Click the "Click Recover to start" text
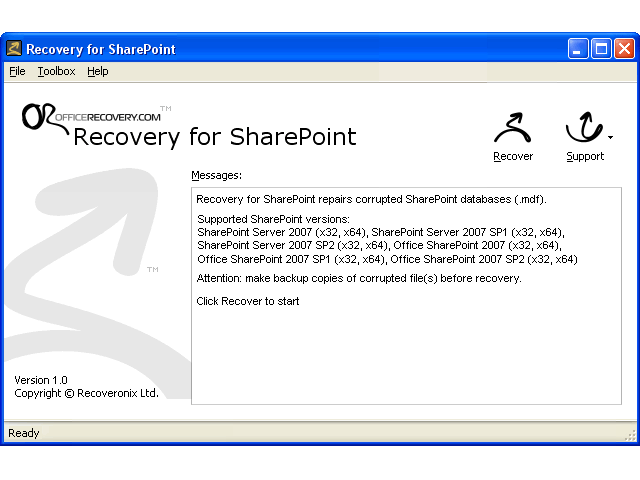The width and height of the screenshot is (640, 480). click(x=248, y=301)
